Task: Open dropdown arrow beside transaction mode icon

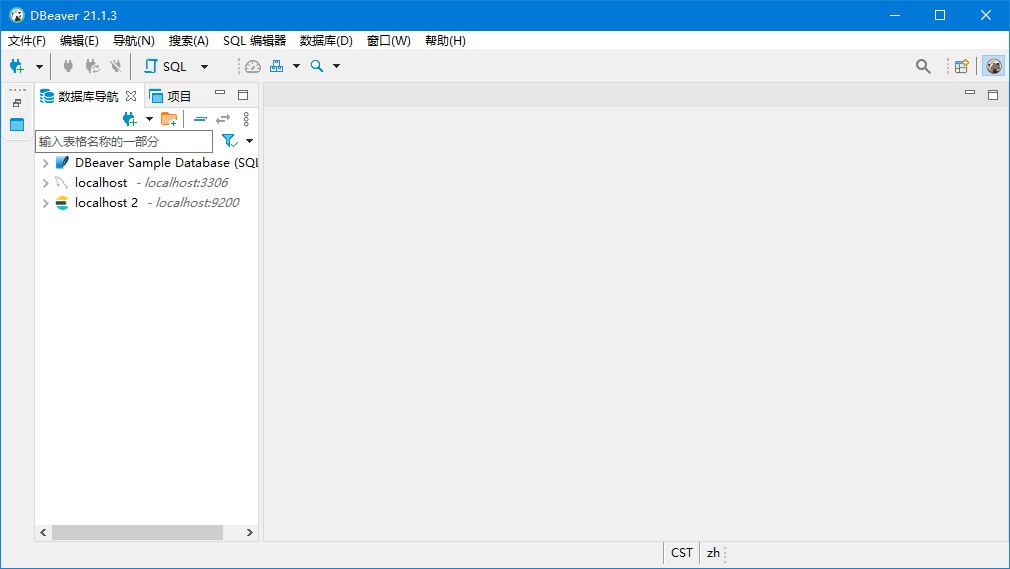Action: click(296, 66)
